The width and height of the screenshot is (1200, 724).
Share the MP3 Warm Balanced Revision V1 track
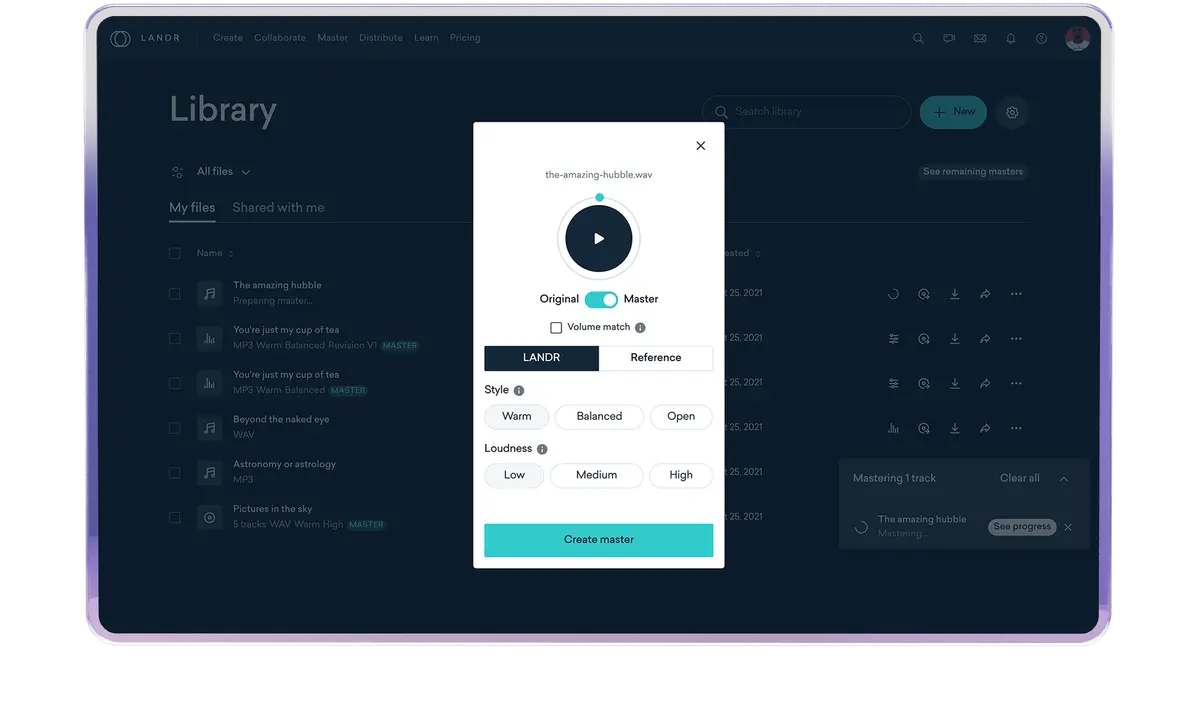click(985, 339)
